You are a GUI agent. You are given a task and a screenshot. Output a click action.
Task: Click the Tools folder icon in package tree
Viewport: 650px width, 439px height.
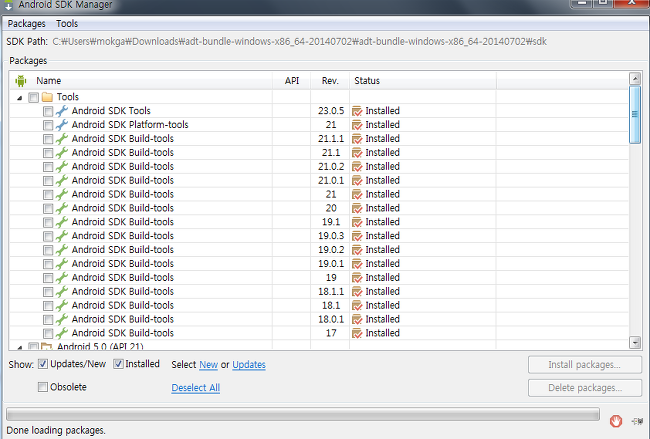pos(47,97)
